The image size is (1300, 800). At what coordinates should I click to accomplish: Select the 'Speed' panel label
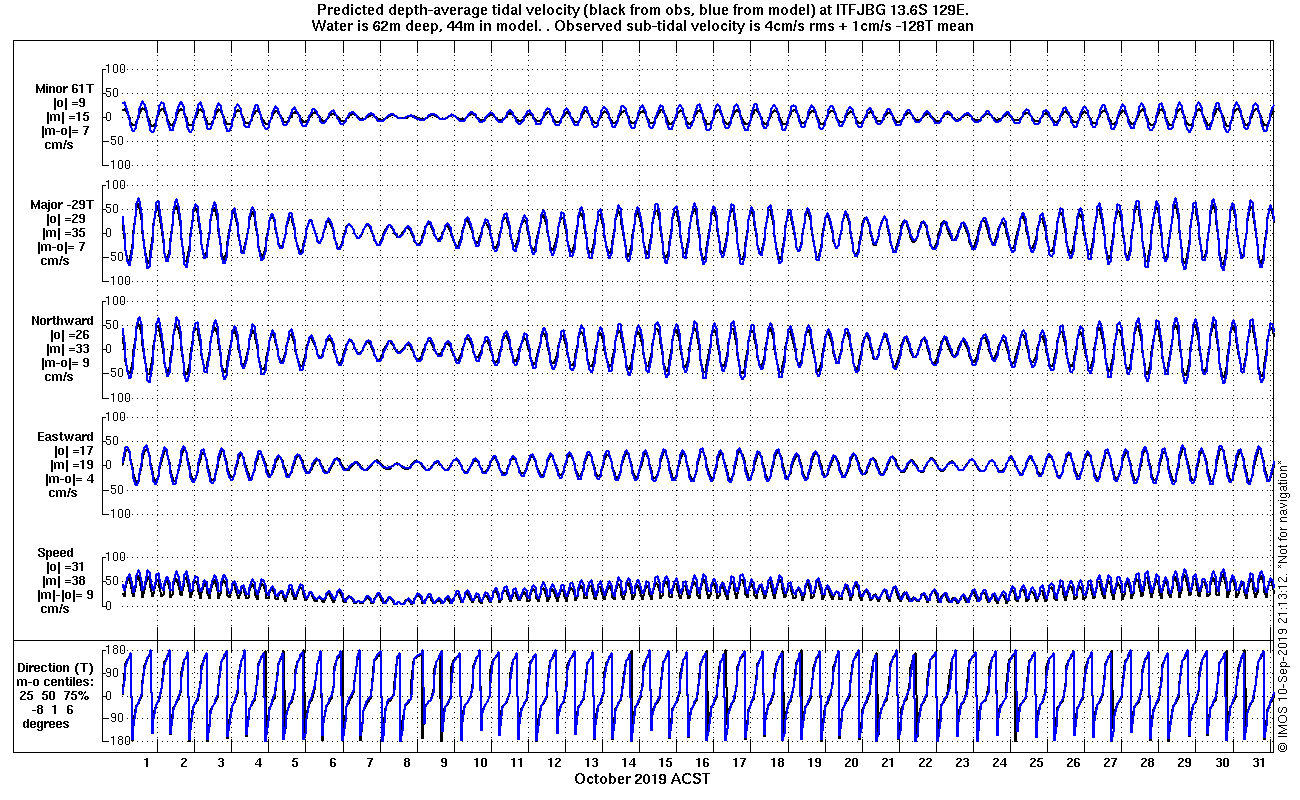tap(55, 553)
